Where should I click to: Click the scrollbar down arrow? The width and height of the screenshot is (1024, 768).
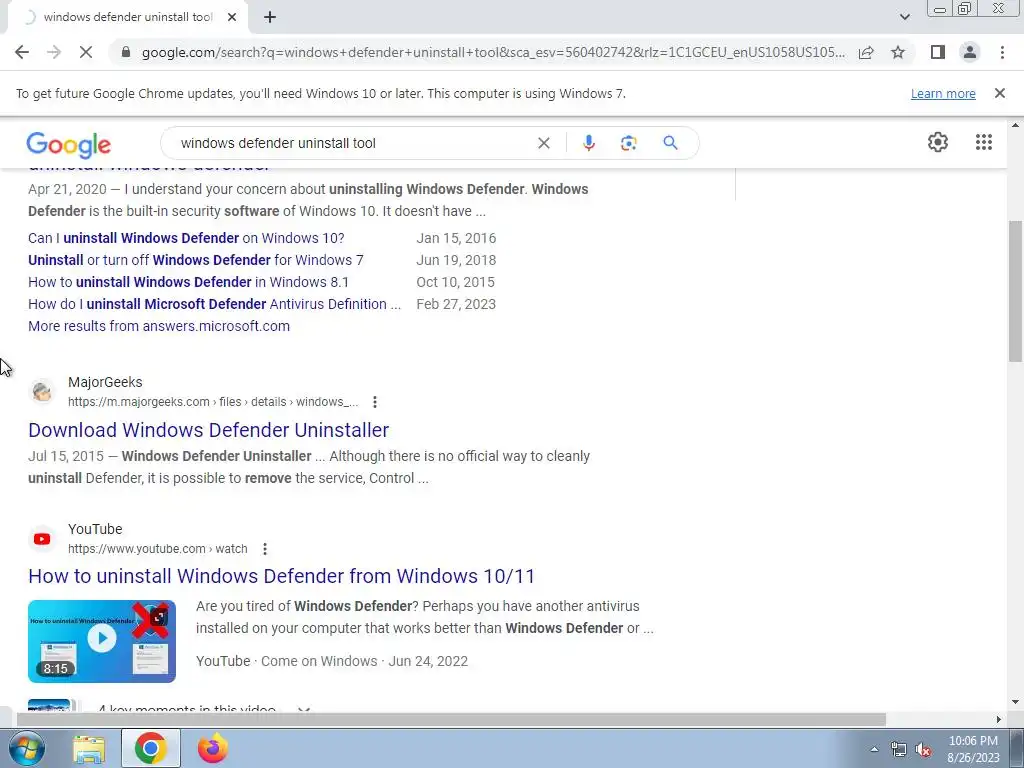pyautogui.click(x=1016, y=703)
